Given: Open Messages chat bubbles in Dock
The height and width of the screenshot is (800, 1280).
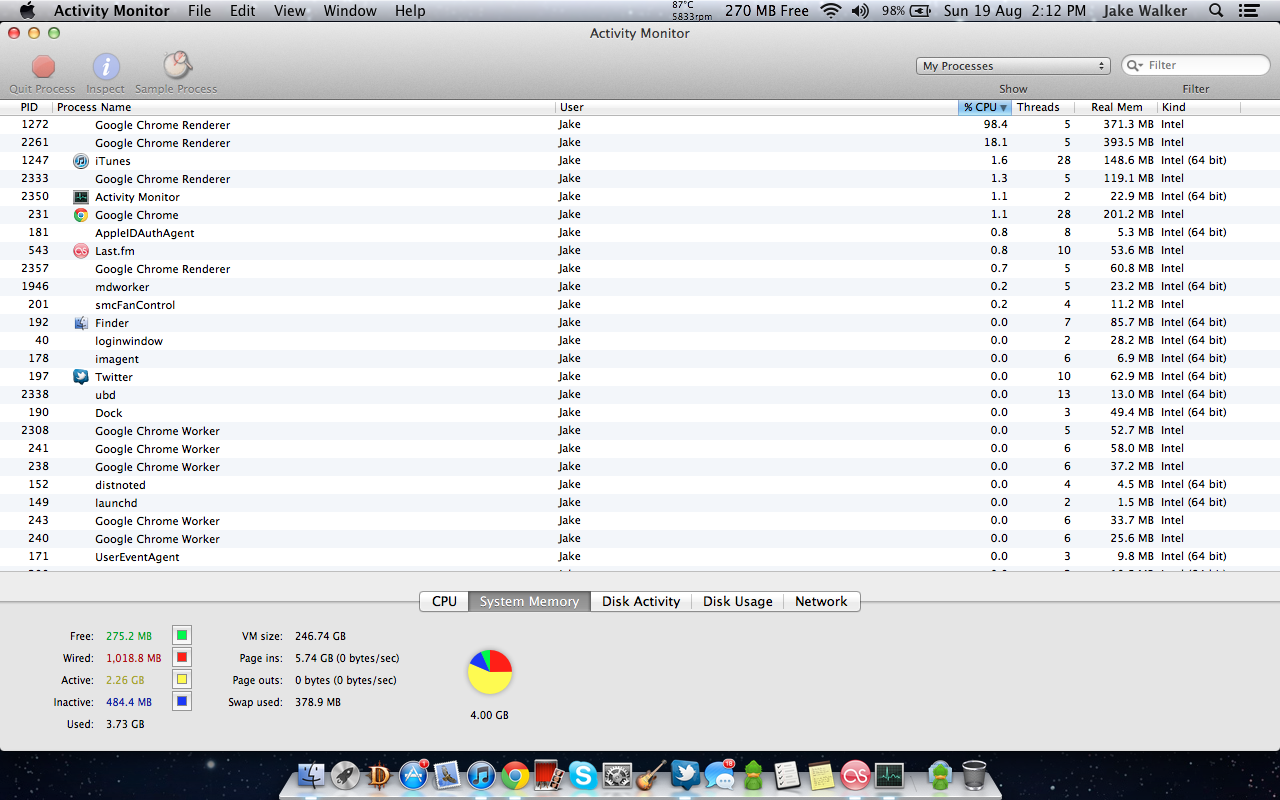Looking at the screenshot, I should tap(719, 775).
